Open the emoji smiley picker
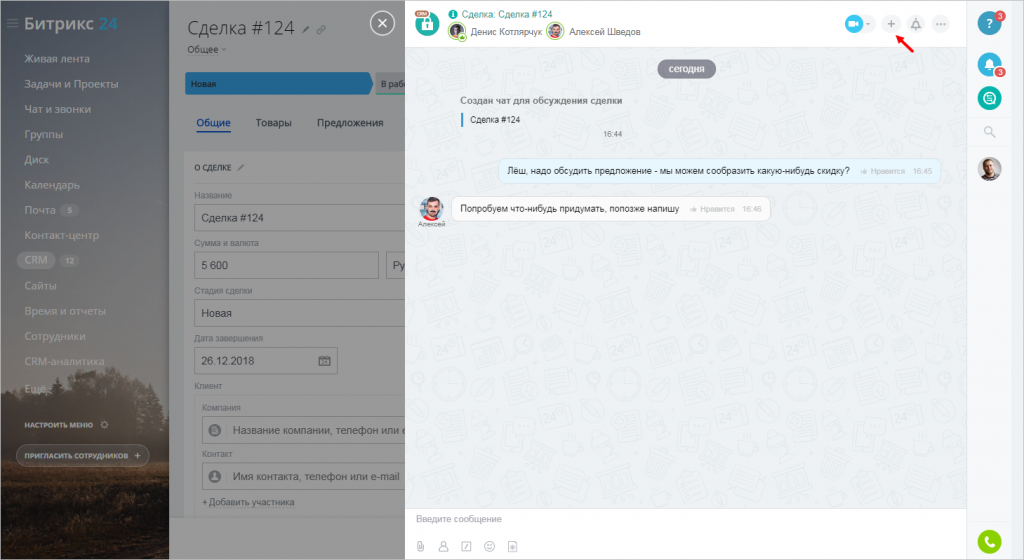 pos(489,546)
